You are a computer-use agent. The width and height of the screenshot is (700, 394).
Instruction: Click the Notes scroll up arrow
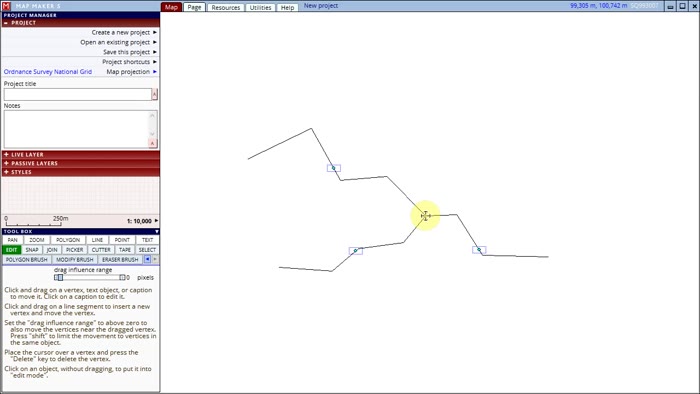[152, 116]
